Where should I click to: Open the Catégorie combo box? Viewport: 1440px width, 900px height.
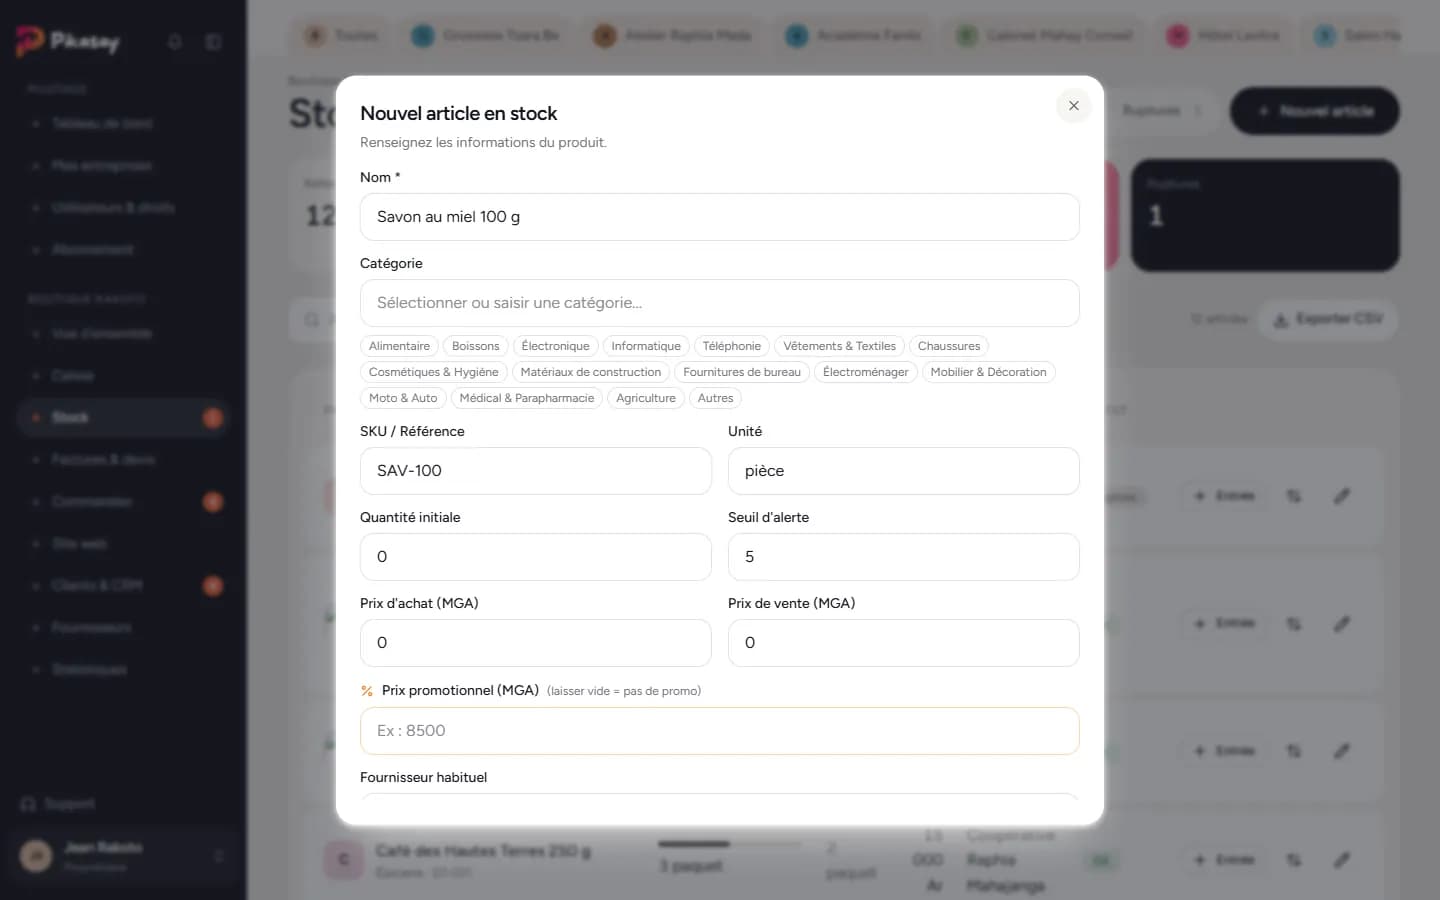(x=720, y=303)
